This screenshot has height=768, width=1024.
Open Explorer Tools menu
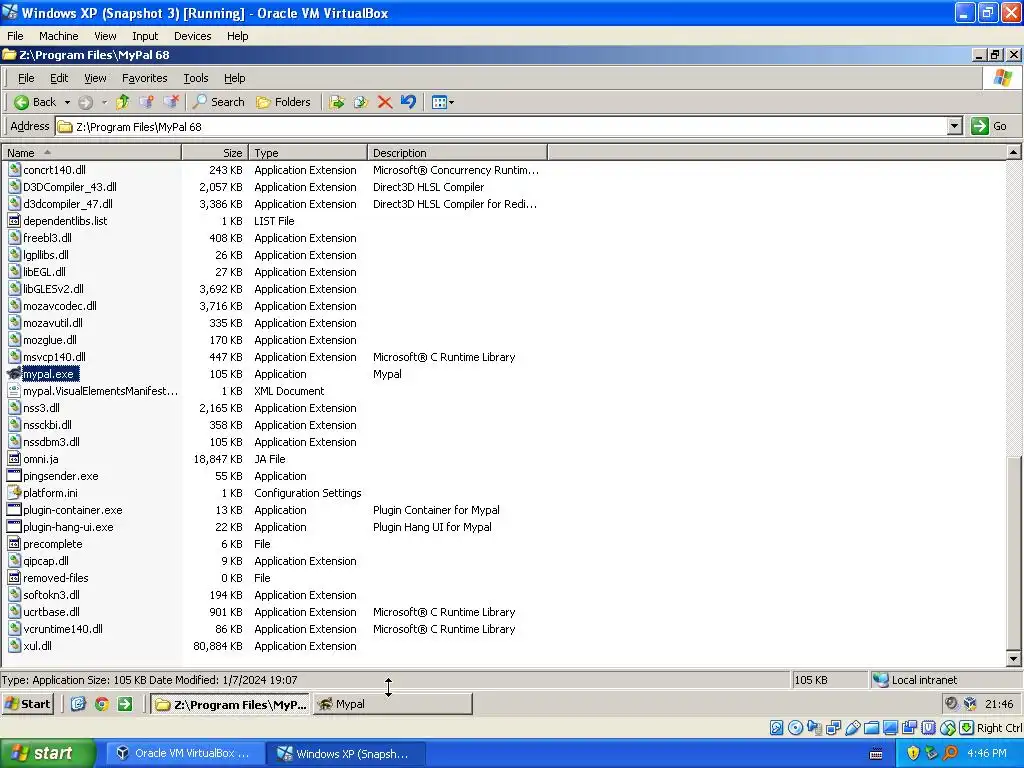(x=195, y=78)
